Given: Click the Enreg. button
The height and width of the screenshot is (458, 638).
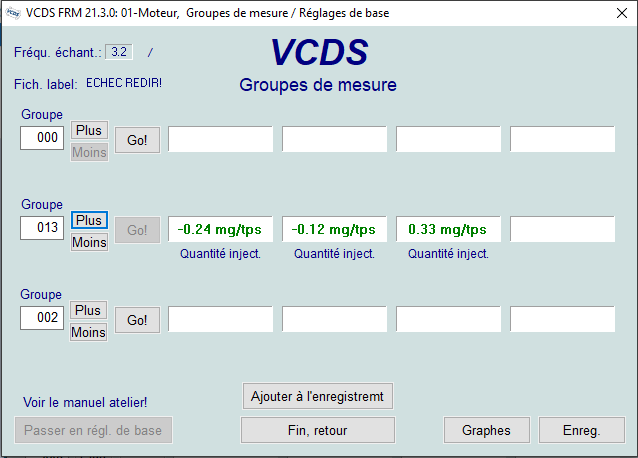Looking at the screenshot, I should pyautogui.click(x=581, y=430).
